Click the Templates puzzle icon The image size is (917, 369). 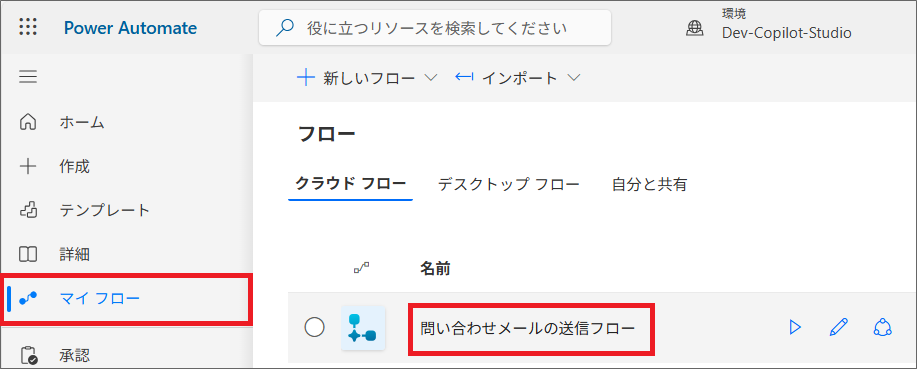[x=28, y=211]
